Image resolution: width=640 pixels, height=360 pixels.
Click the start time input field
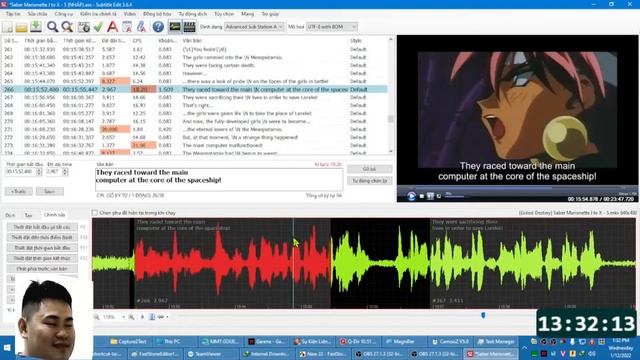(20, 172)
